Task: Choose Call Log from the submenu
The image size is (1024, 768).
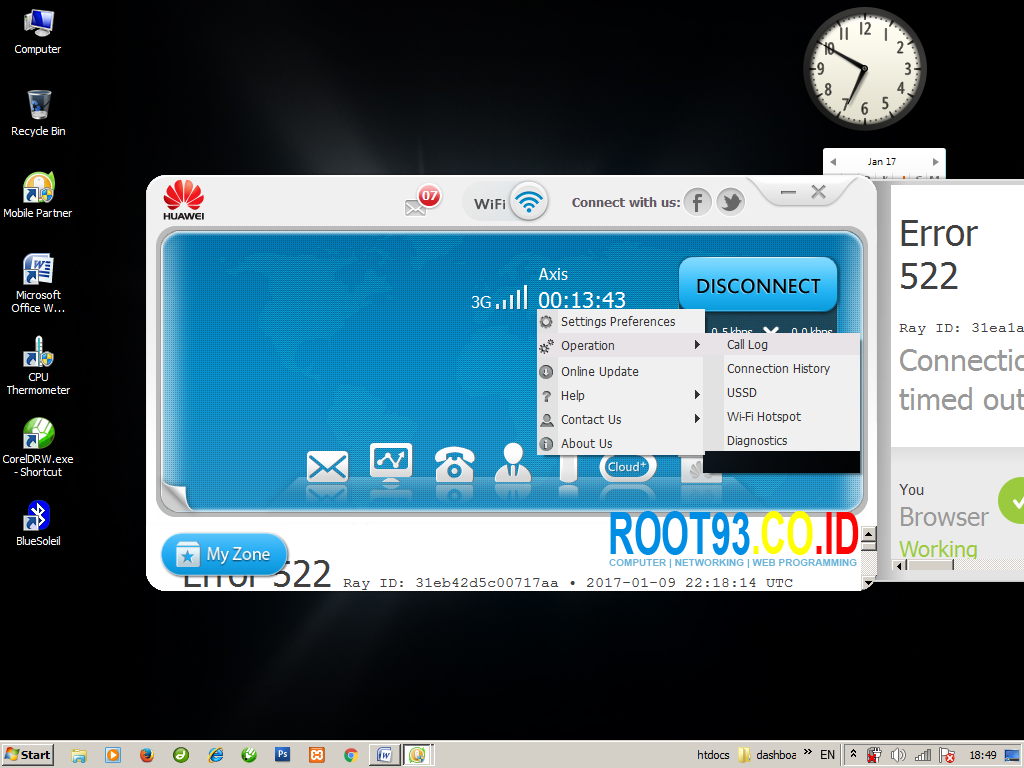Action: [782, 345]
